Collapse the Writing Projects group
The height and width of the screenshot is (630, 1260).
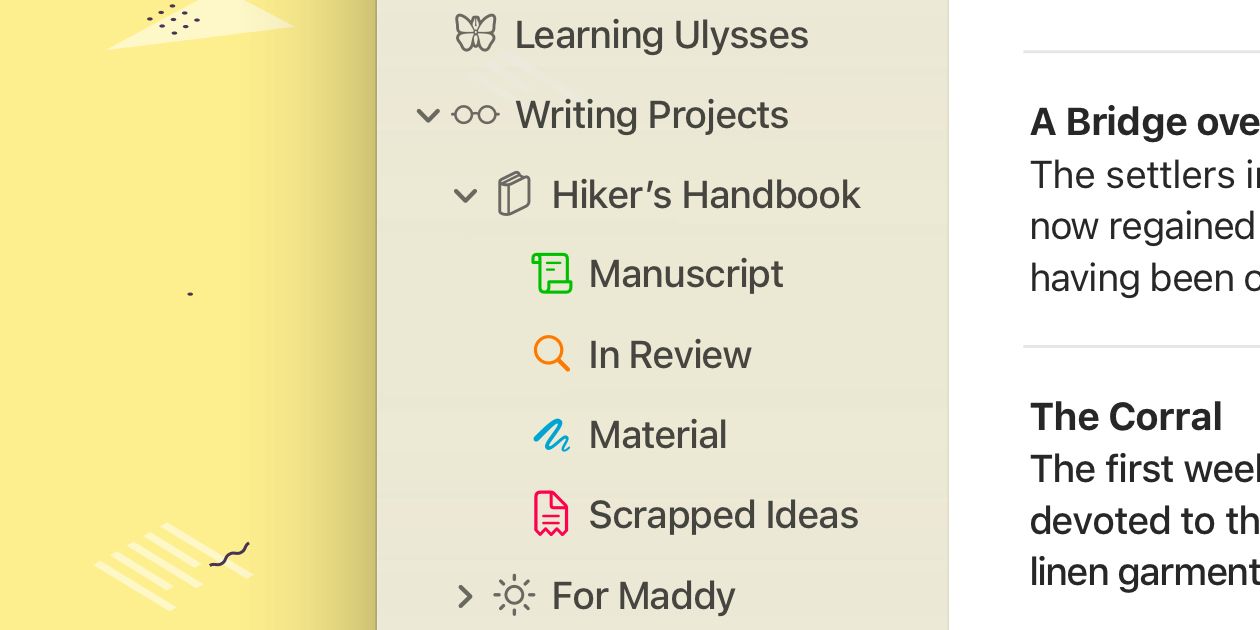coord(428,116)
